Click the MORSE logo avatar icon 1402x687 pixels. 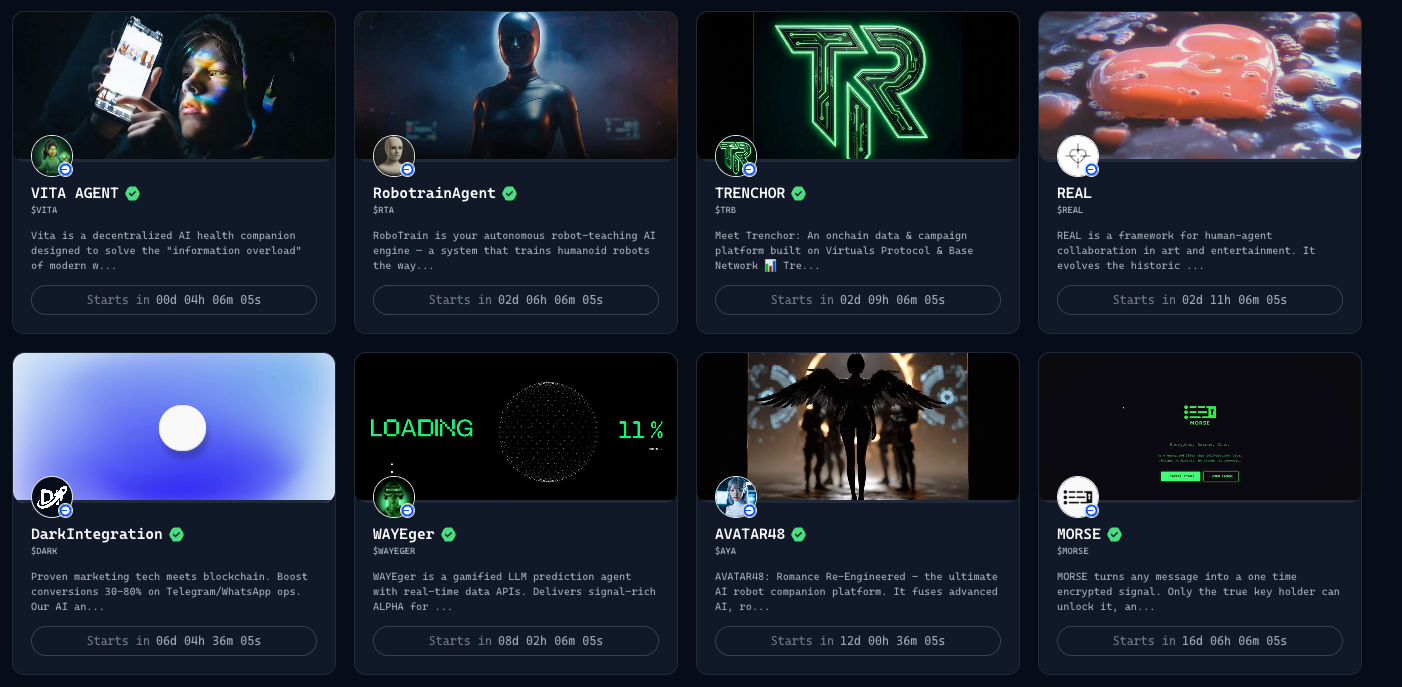click(x=1078, y=497)
